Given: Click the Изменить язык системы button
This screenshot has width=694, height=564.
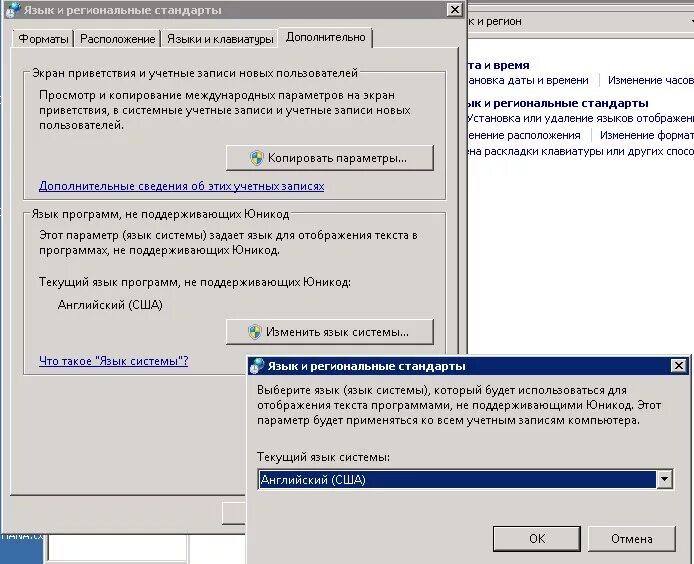Looking at the screenshot, I should (x=330, y=332).
